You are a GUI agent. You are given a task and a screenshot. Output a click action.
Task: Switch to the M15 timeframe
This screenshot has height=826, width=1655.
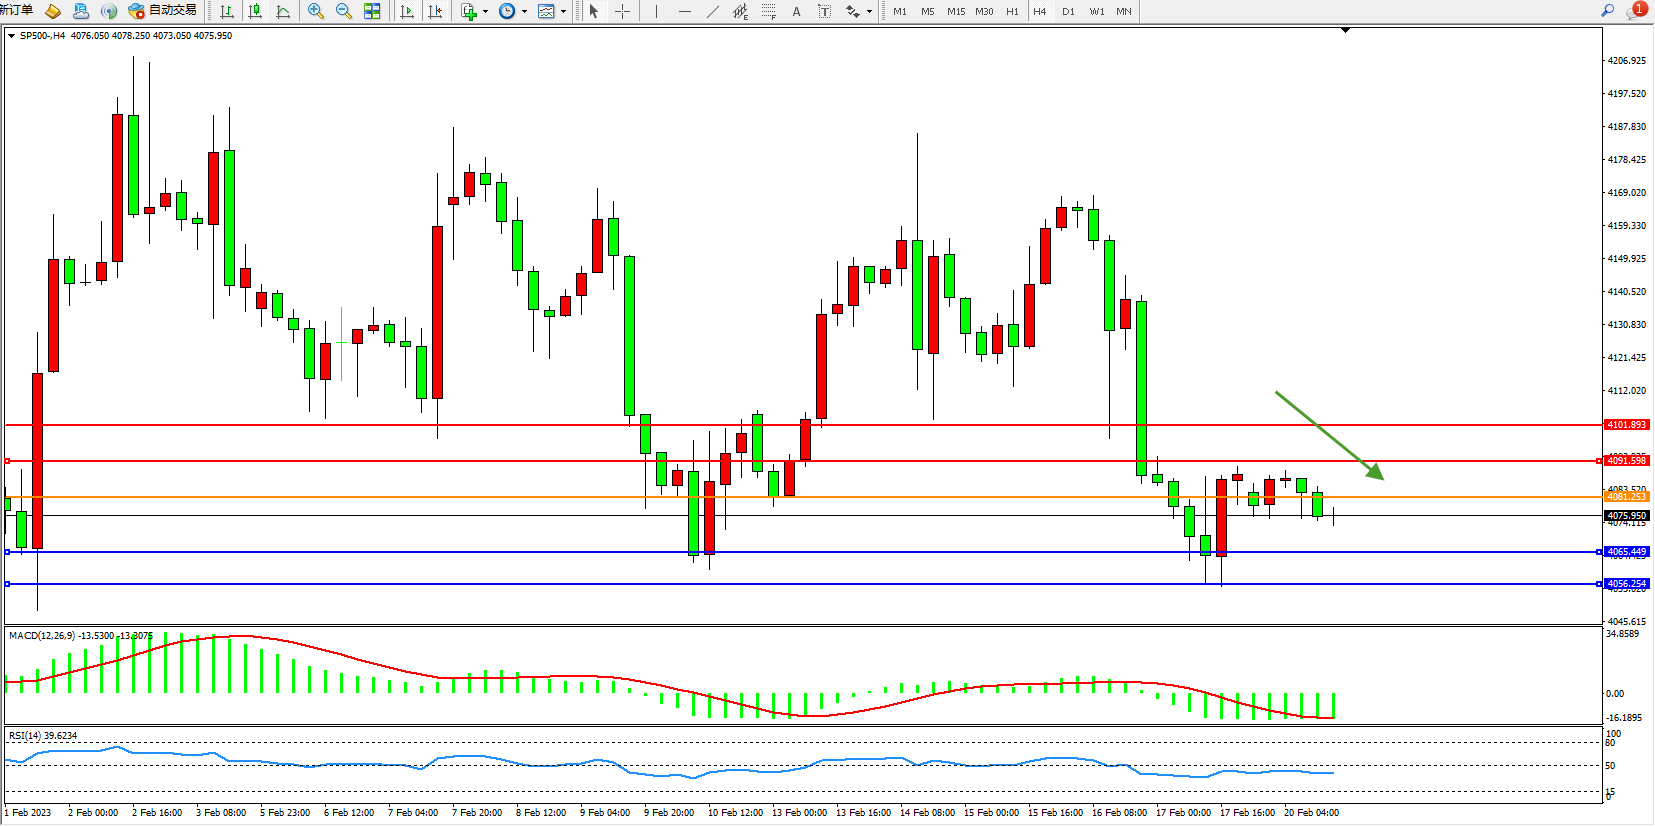point(956,11)
